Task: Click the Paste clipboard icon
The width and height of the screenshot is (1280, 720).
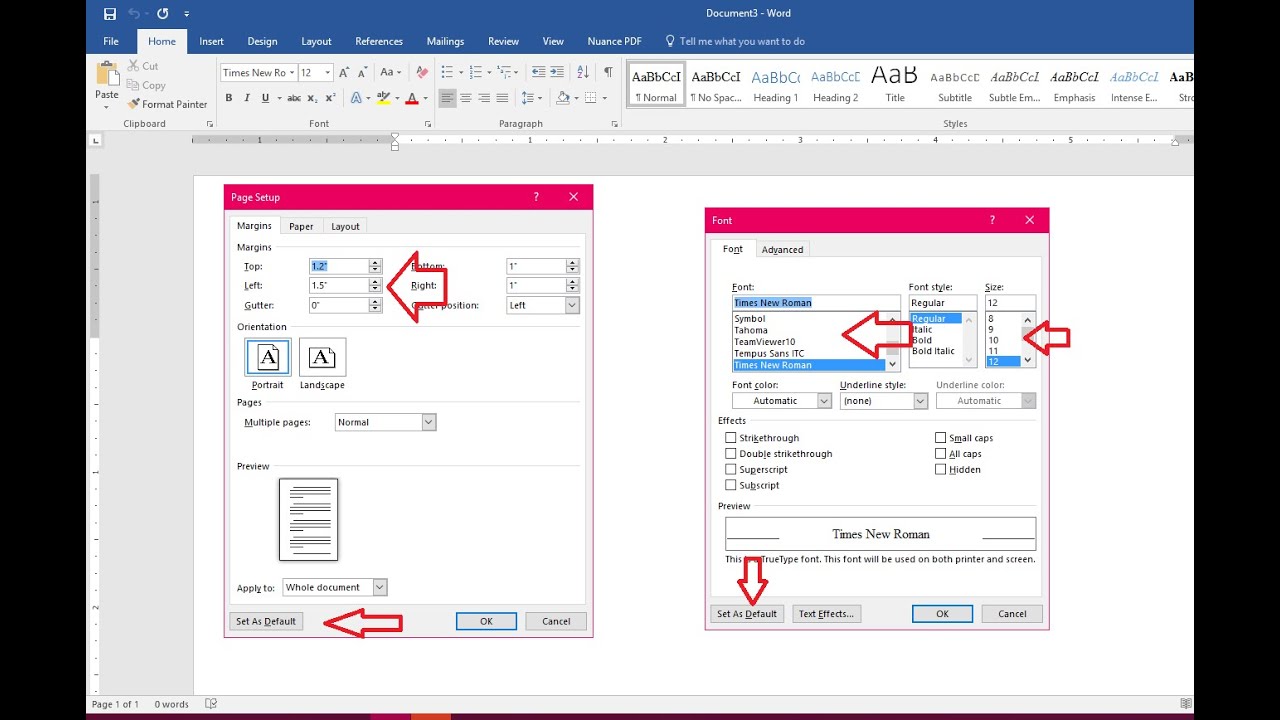Action: 106,74
